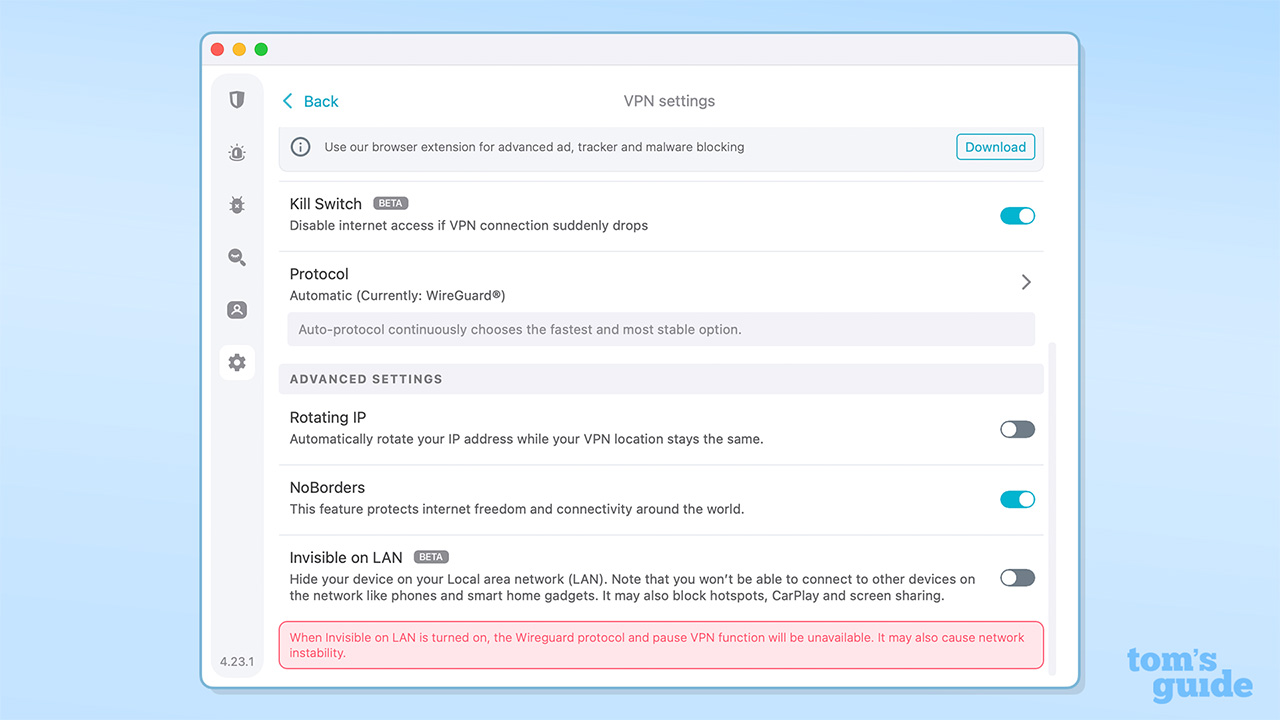Click the auto-protocol description box
Image resolution: width=1280 pixels, height=720 pixels.
[x=660, y=329]
